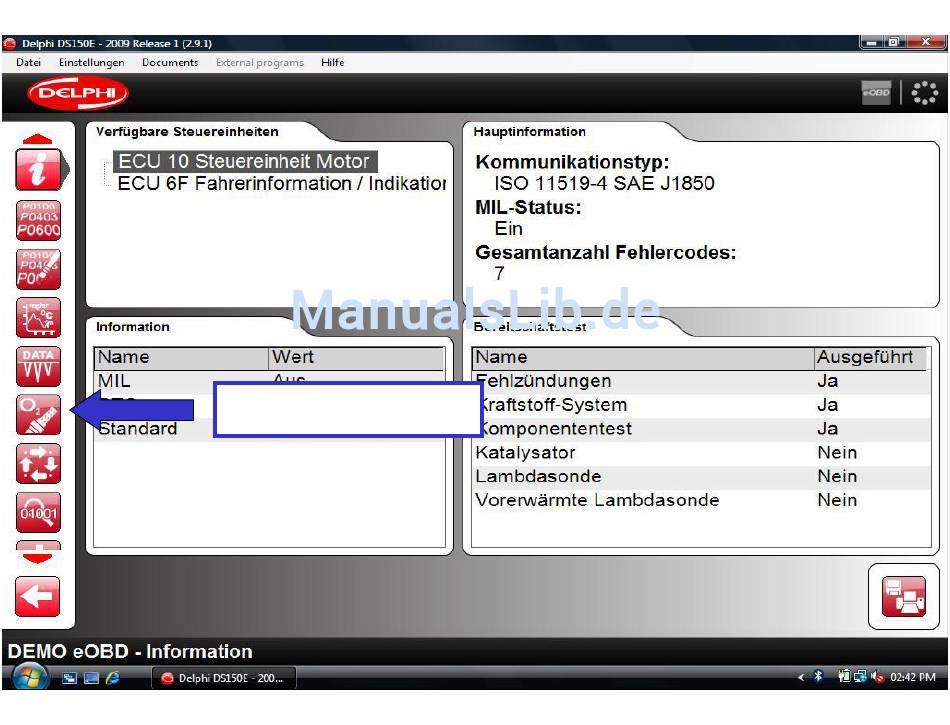Open the Einstellungen menu
950x725 pixels.
(91, 62)
